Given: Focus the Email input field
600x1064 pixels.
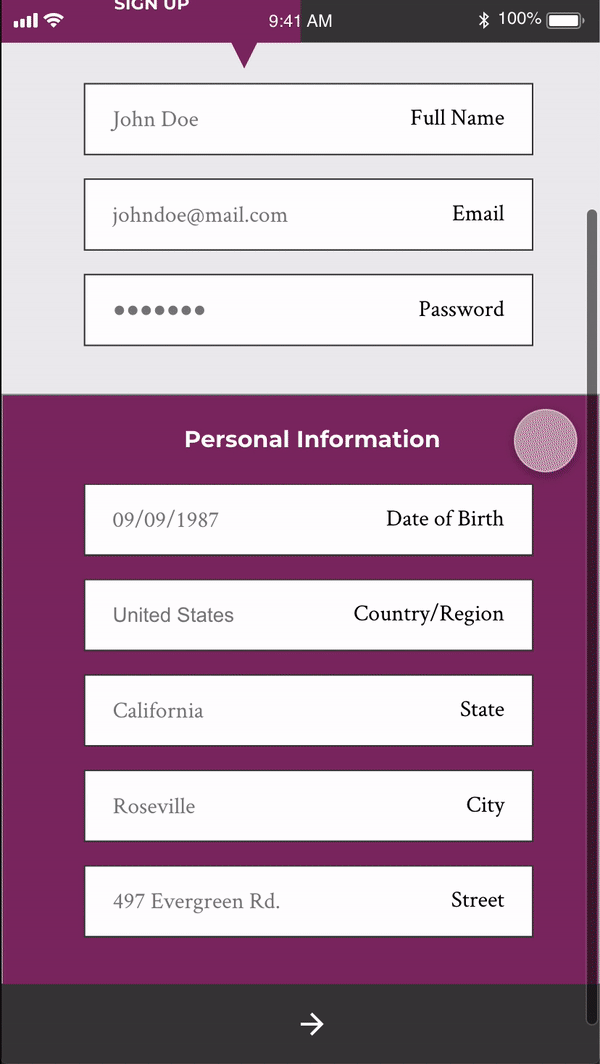Looking at the screenshot, I should click(308, 214).
